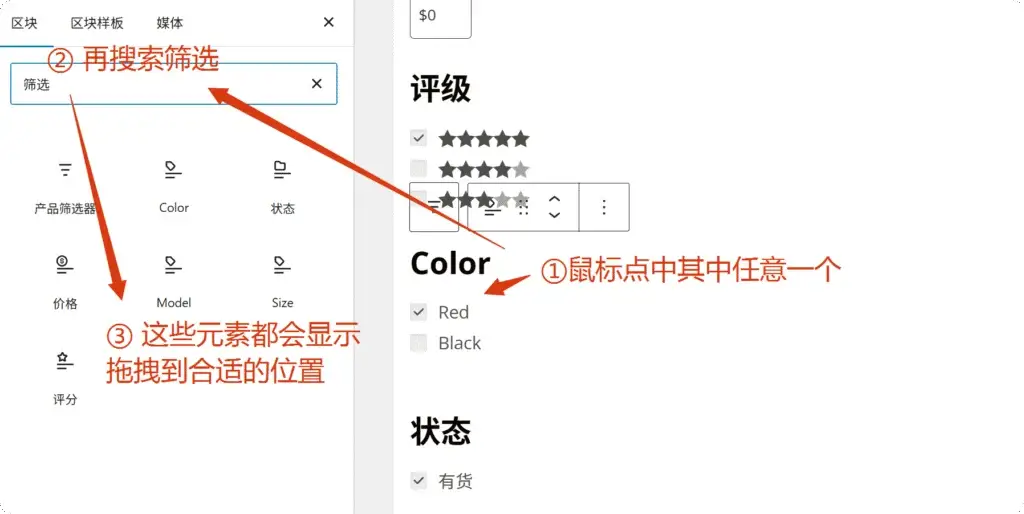Select the 状态 heading in the editor
This screenshot has width=1024, height=514.
point(440,431)
